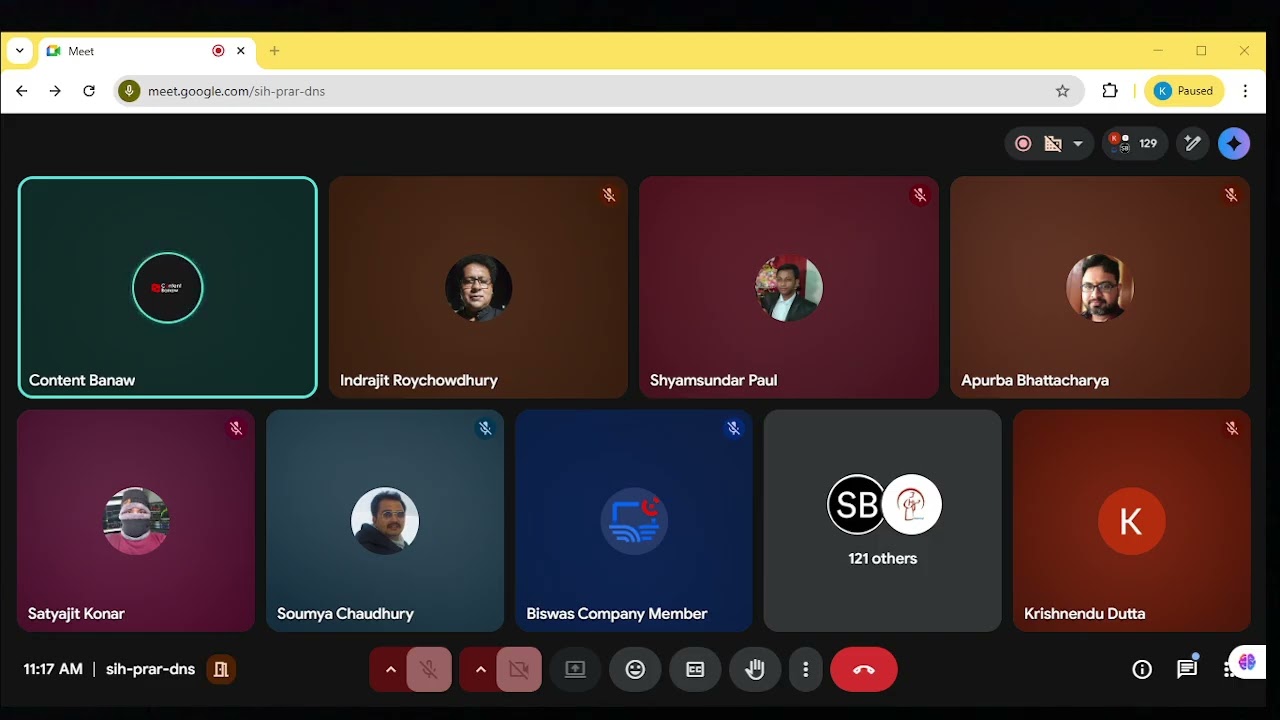The image size is (1280, 720).
Task: Open the participants list showing 129
Action: point(1135,144)
